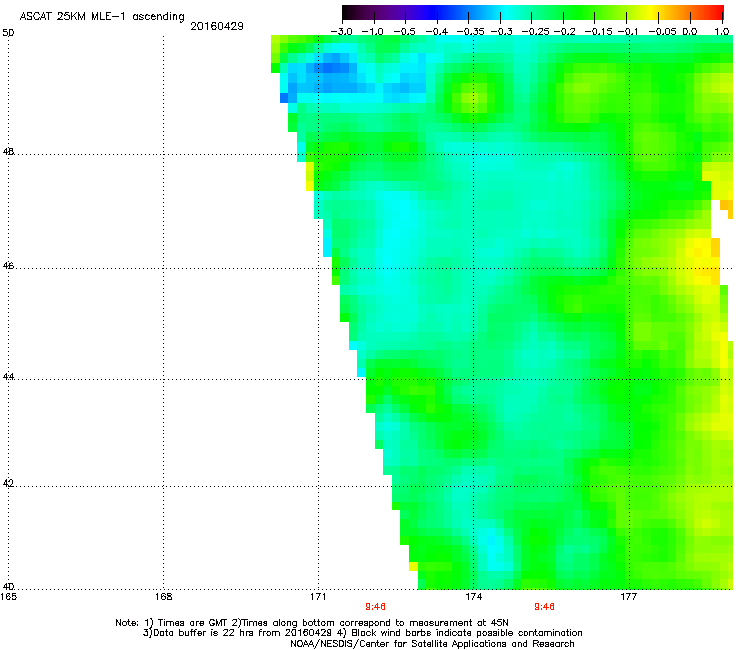The height and width of the screenshot is (650, 740).
Task: Click the longitude label '177'
Action: 629,597
